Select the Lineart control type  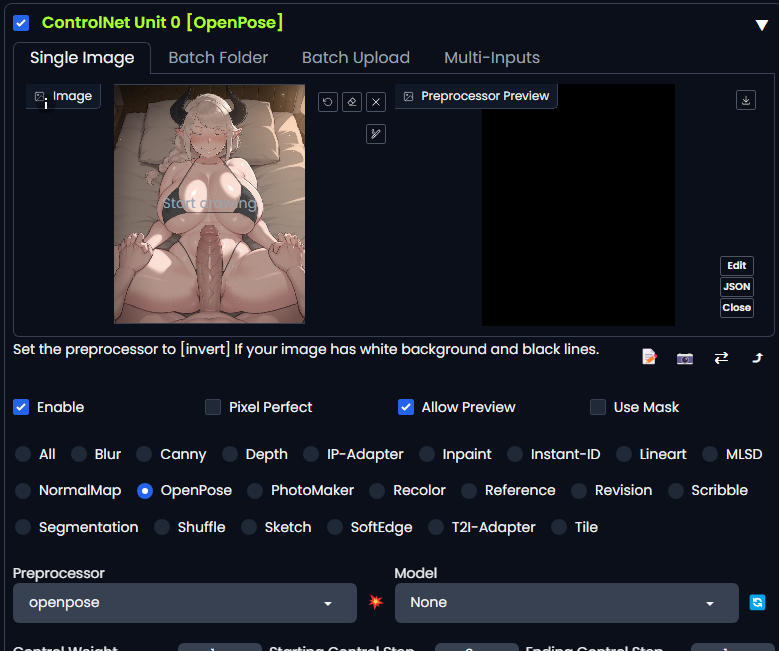pyautogui.click(x=623, y=454)
